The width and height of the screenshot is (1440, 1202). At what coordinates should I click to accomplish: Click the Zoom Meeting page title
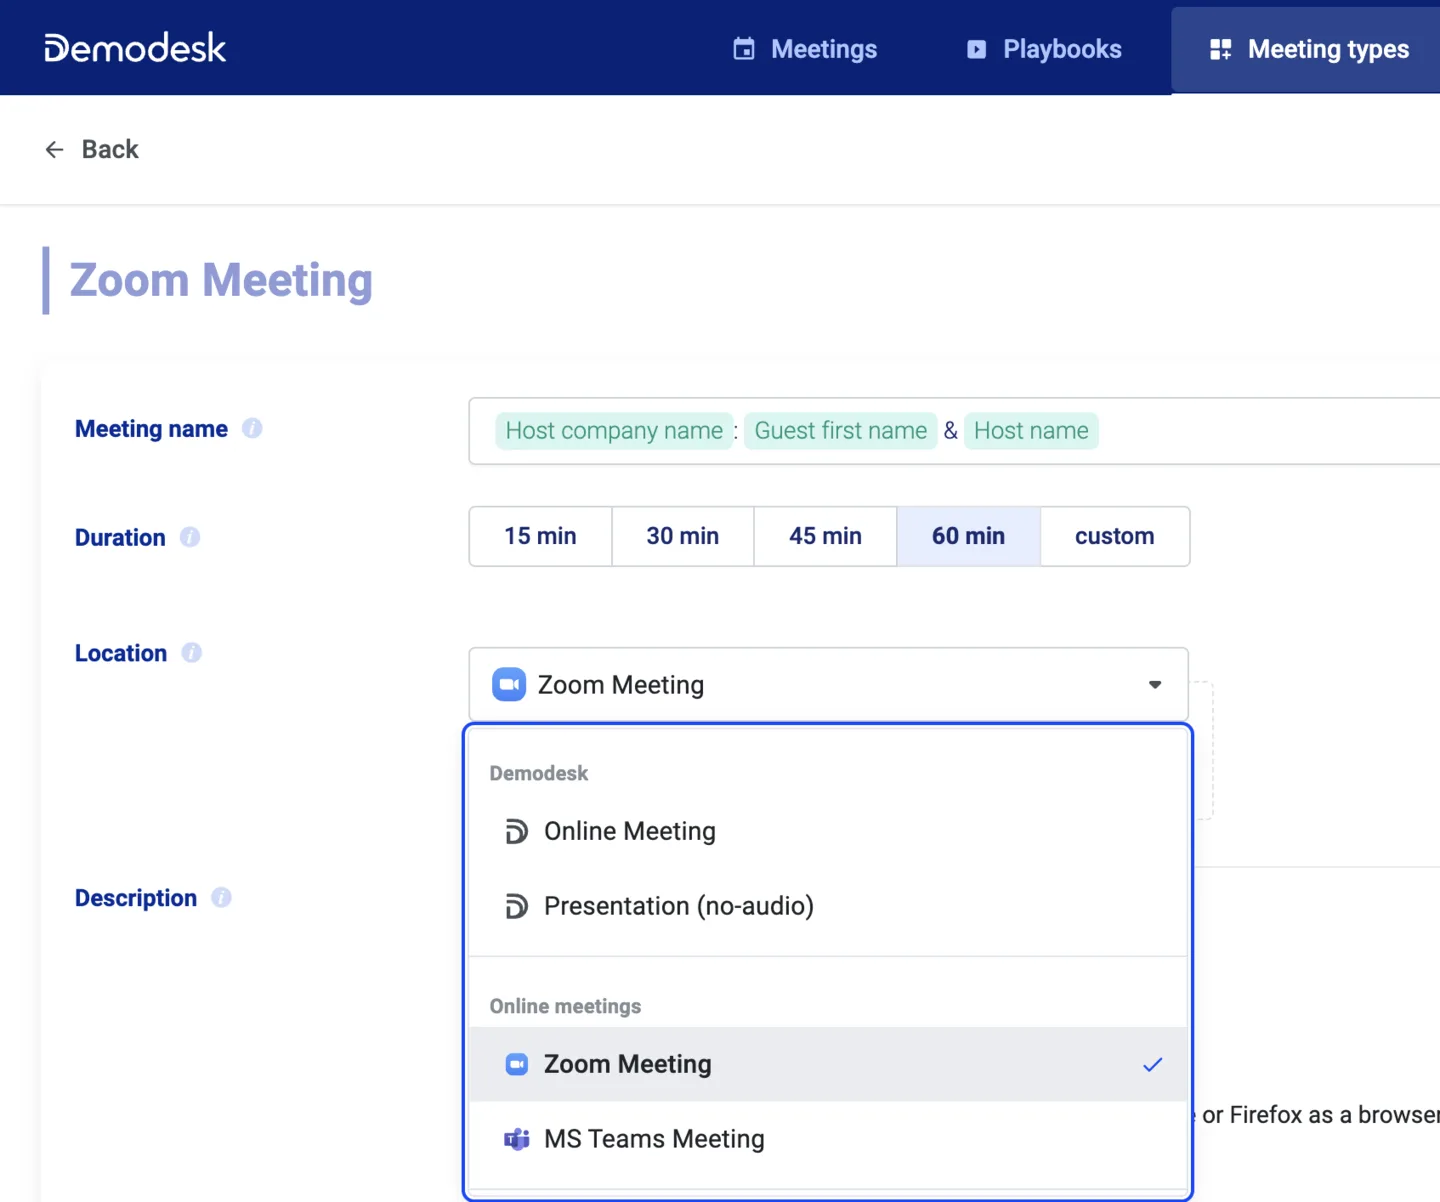coord(221,280)
